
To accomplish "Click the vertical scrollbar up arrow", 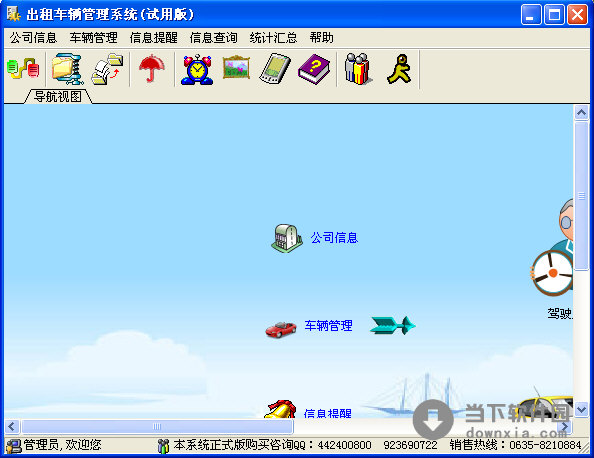I will [581, 113].
